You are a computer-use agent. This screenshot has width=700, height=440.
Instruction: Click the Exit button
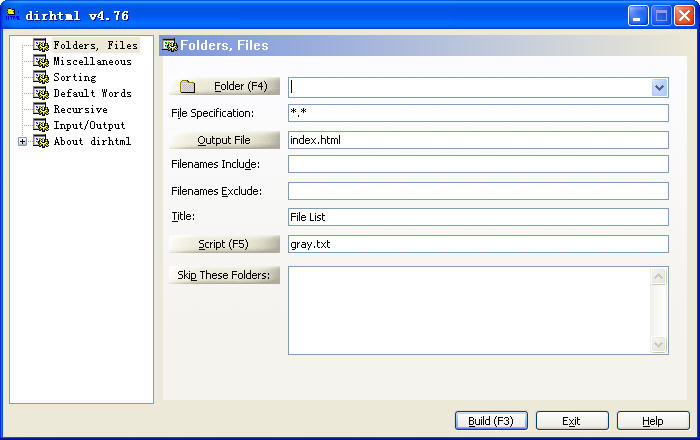(x=572, y=421)
